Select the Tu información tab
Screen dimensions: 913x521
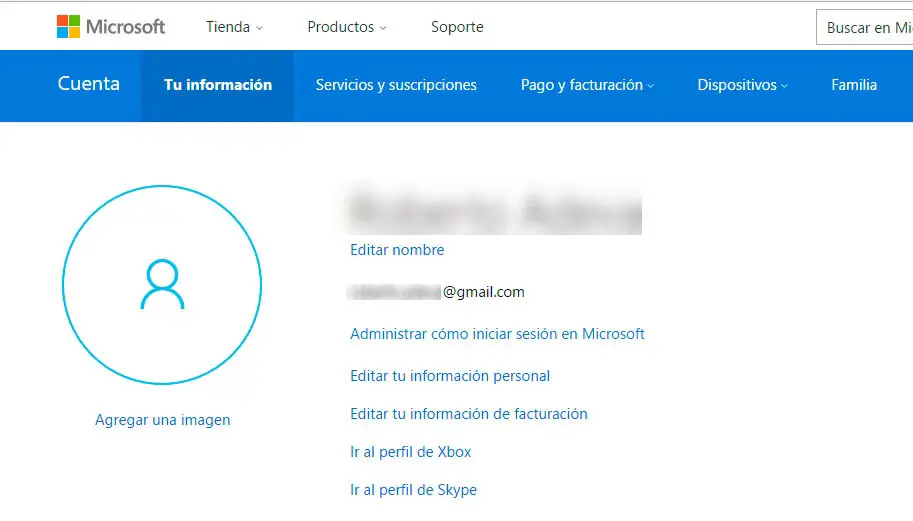[218, 86]
